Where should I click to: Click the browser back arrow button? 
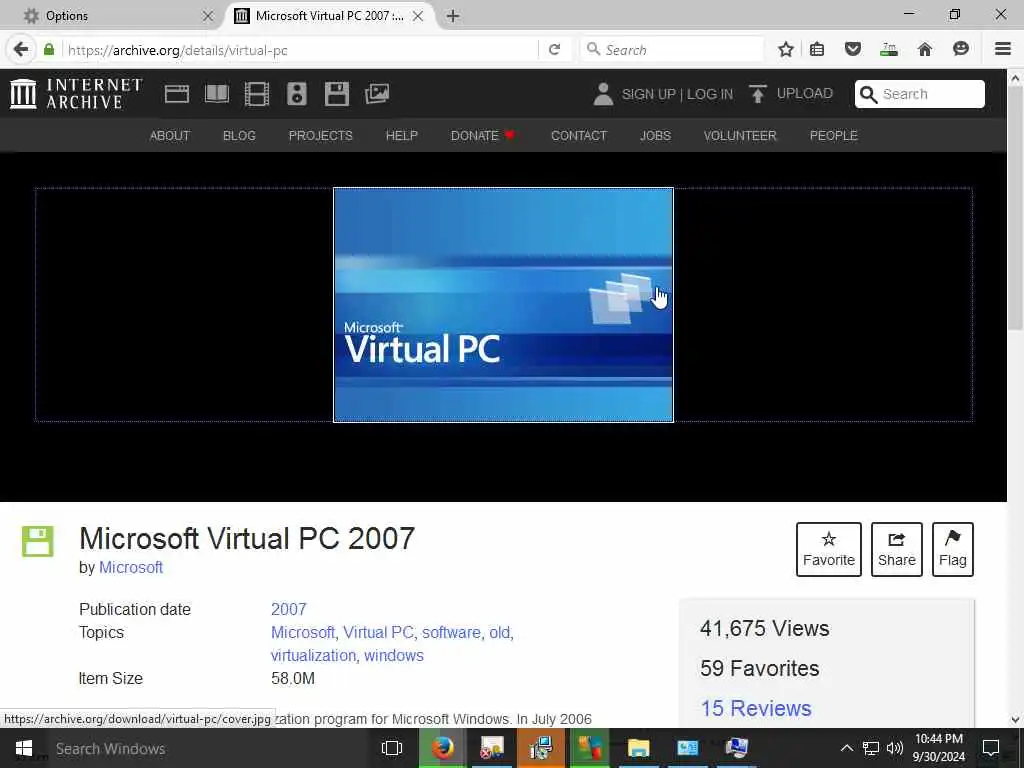pyautogui.click(x=21, y=50)
